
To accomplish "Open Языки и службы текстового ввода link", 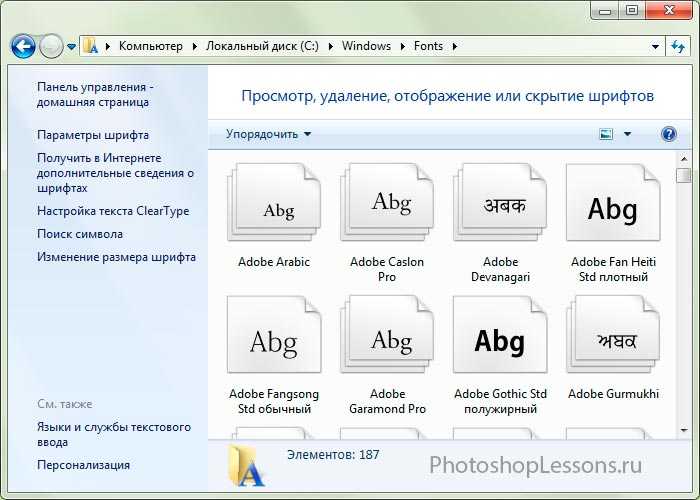I will [x=114, y=434].
